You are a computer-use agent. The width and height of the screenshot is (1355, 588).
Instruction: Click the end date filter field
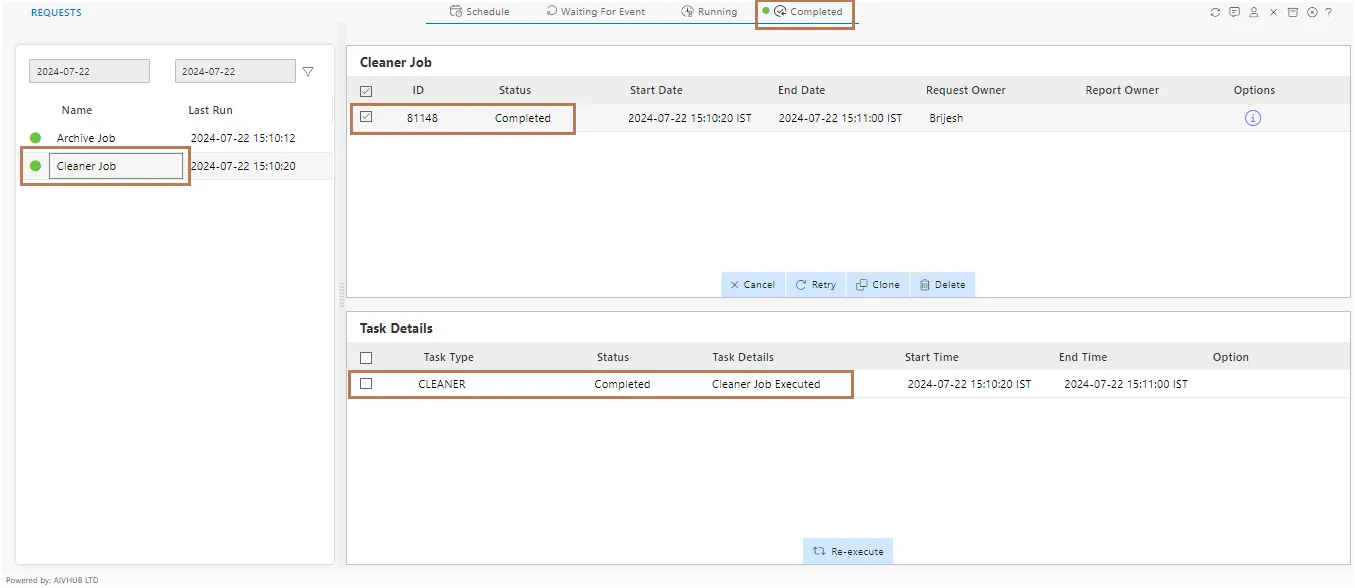tap(235, 72)
